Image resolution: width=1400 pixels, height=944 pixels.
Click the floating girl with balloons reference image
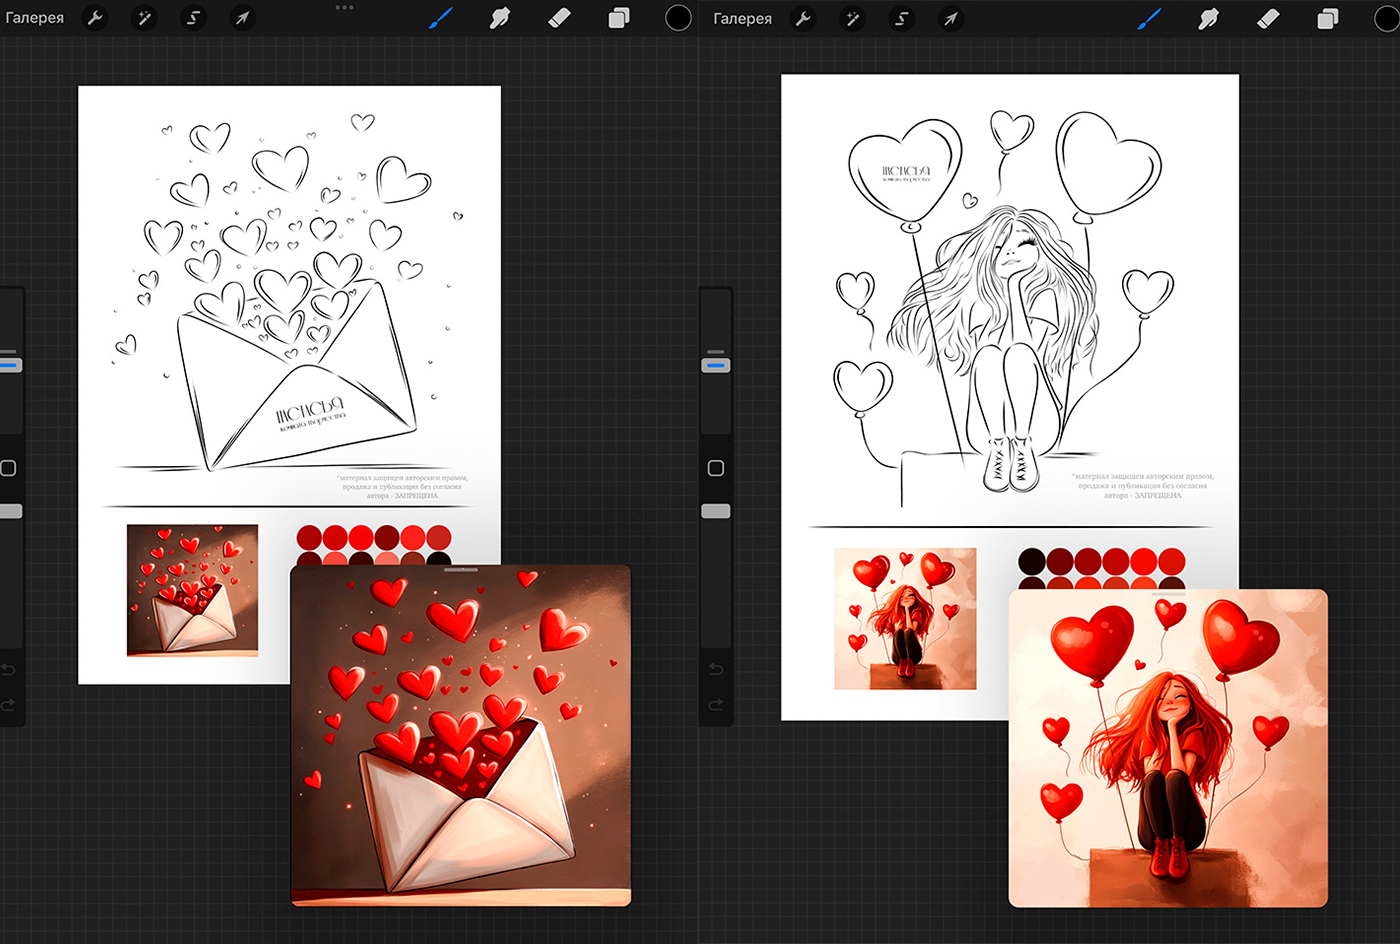pyautogui.click(x=1167, y=748)
